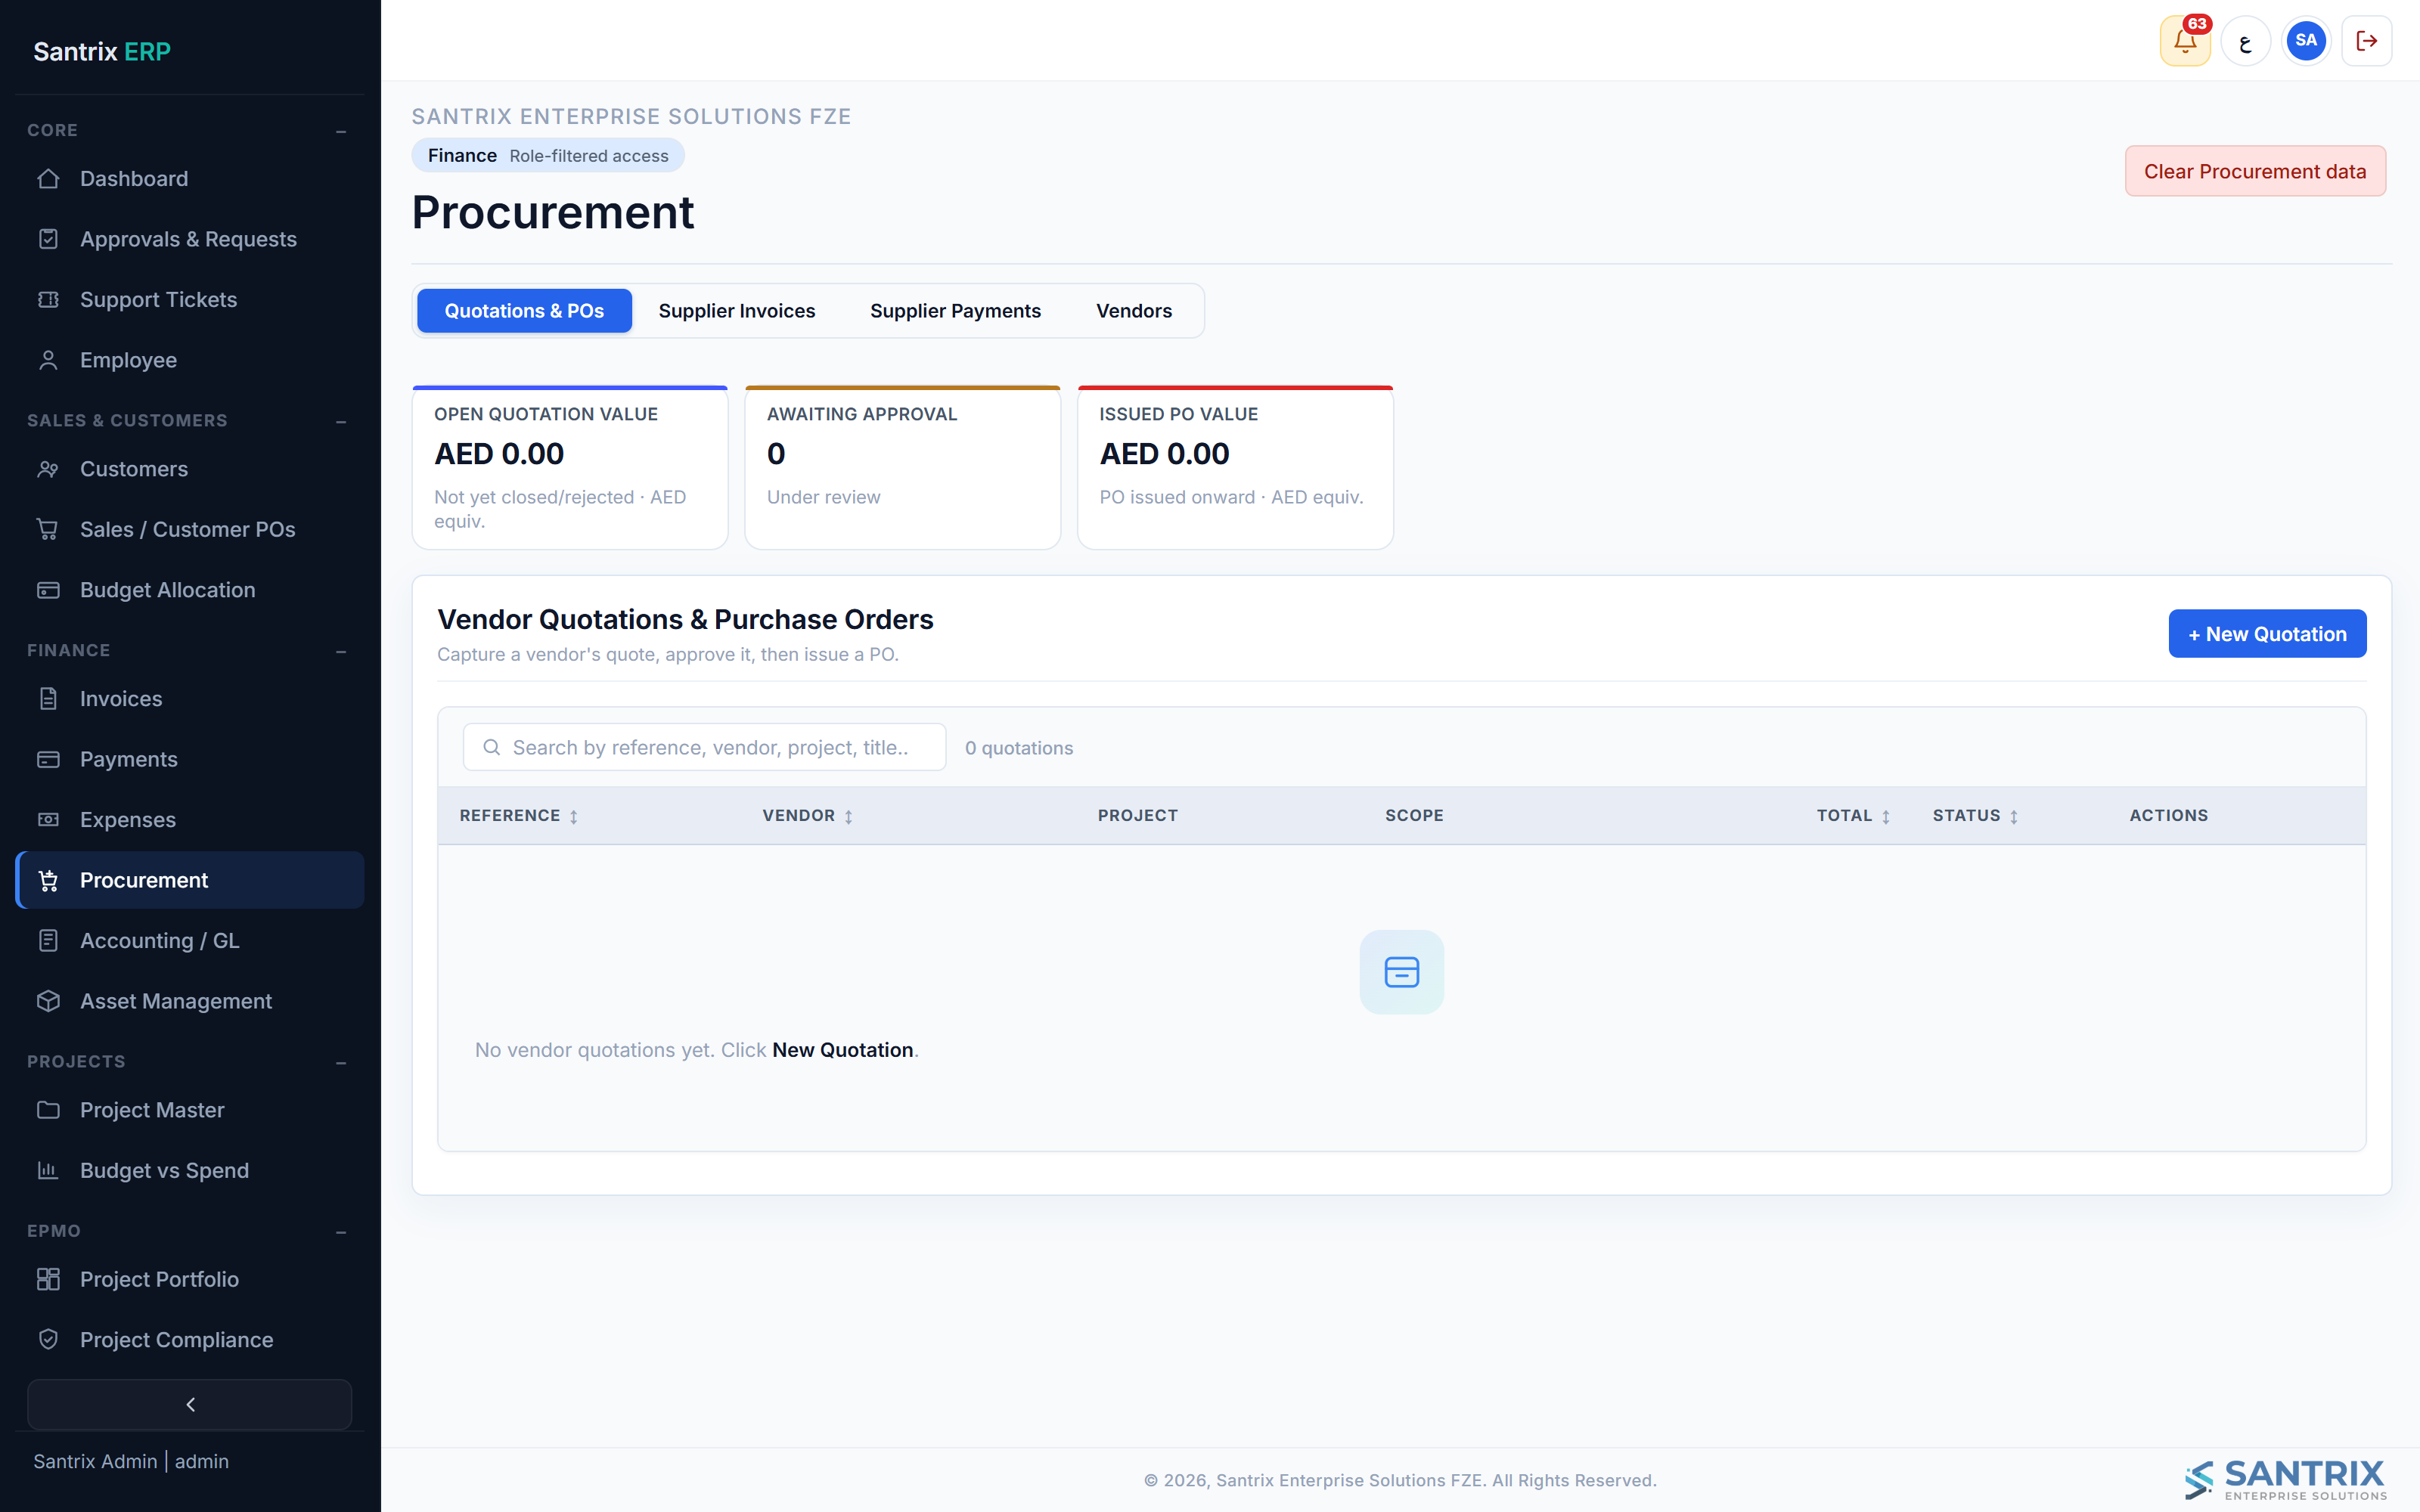Collapse the SALES & CUSTOMERS section
Image resolution: width=2420 pixels, height=1512 pixels.
pos(341,421)
